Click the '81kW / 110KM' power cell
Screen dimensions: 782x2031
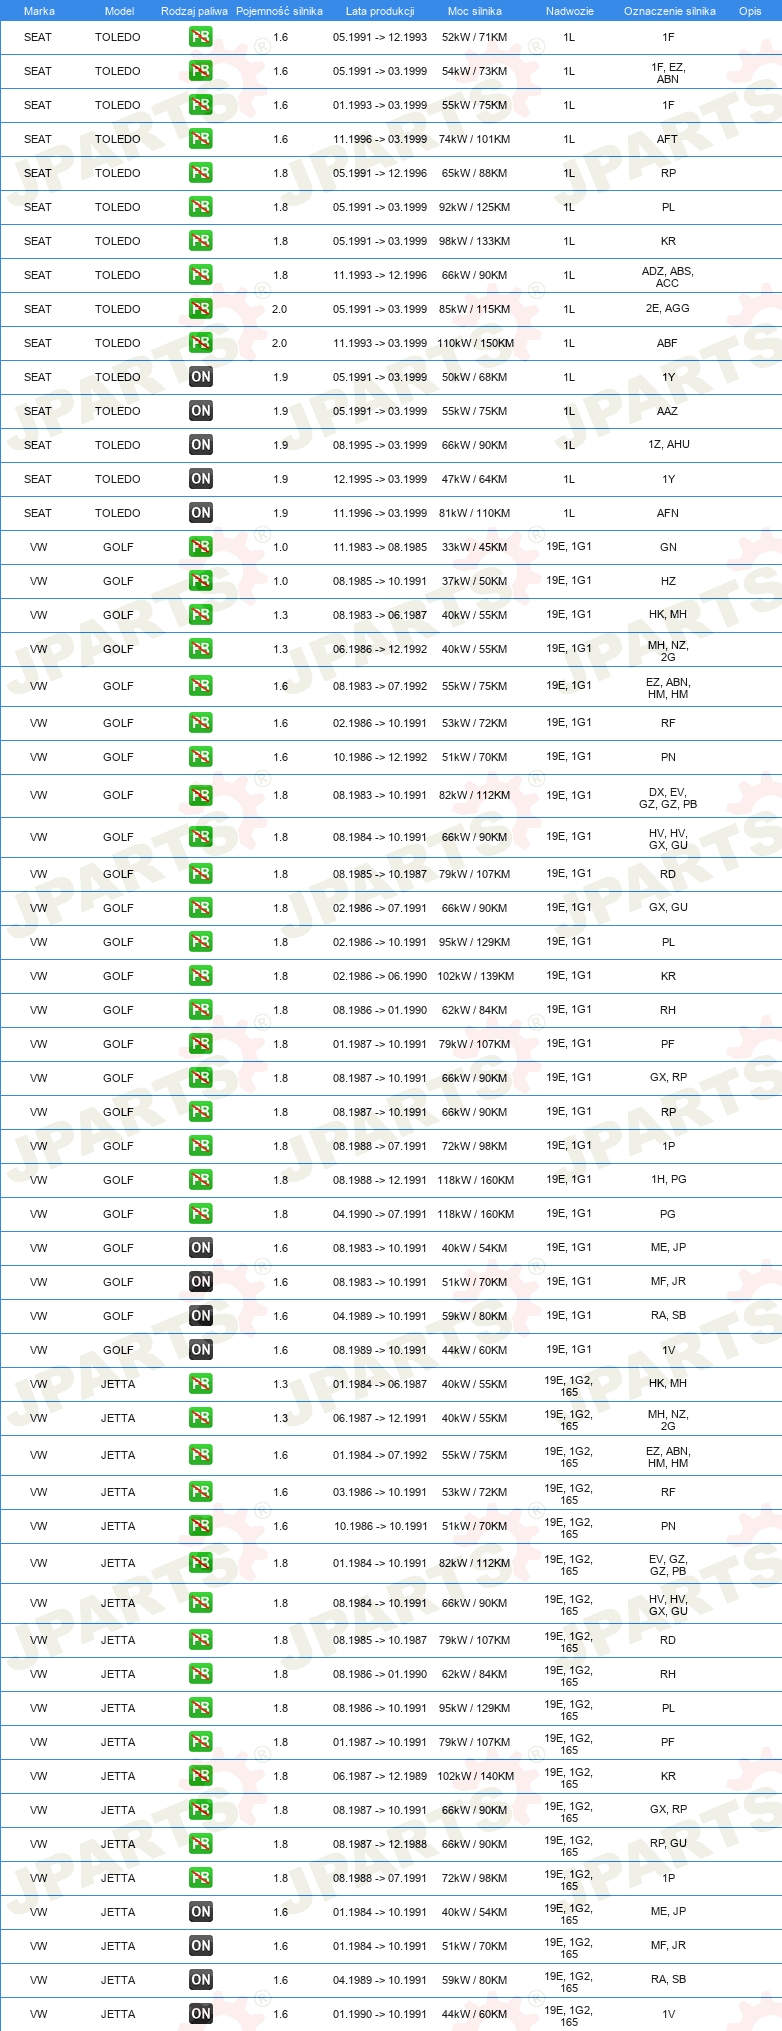point(475,513)
